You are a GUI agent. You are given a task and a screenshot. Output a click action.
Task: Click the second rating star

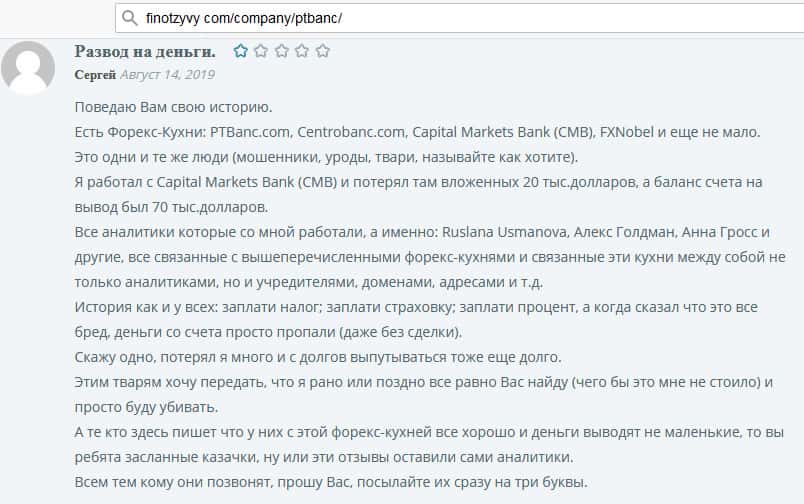(x=261, y=51)
